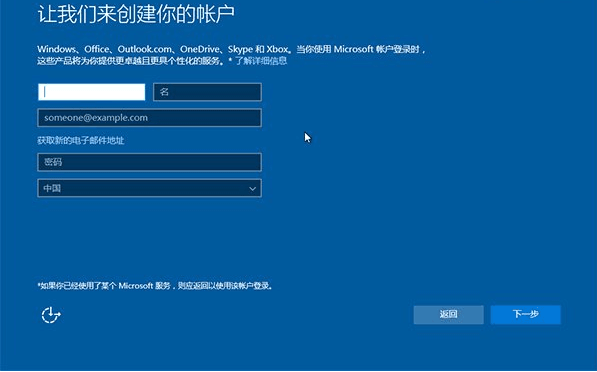Expand the 中国 country dropdown
597x372 pixels.
pyautogui.click(x=149, y=188)
